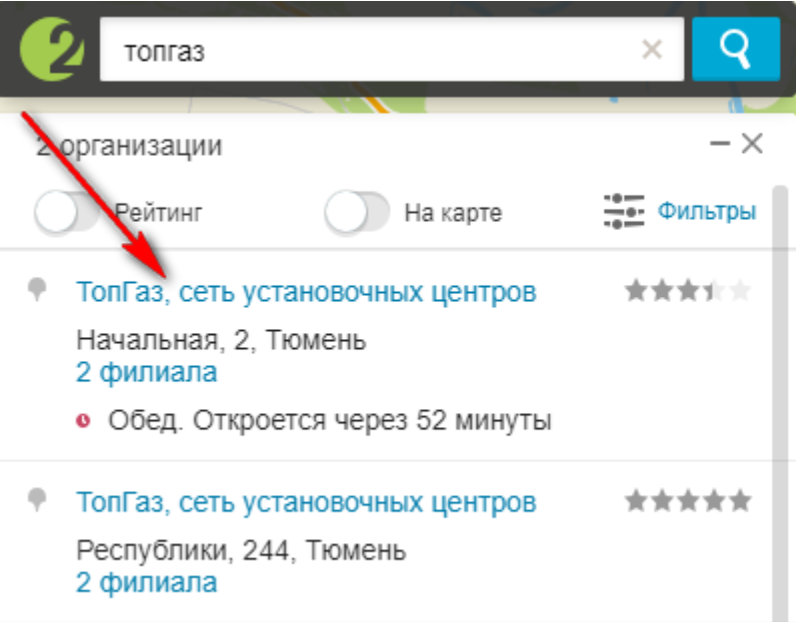
Task: Click the map pin of Республики, 244 listing
Action: tap(37, 500)
